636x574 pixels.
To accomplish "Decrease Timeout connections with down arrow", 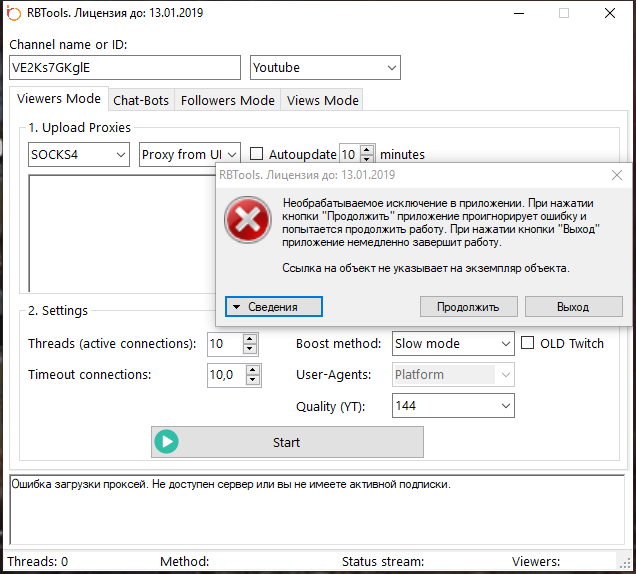I will (x=252, y=380).
